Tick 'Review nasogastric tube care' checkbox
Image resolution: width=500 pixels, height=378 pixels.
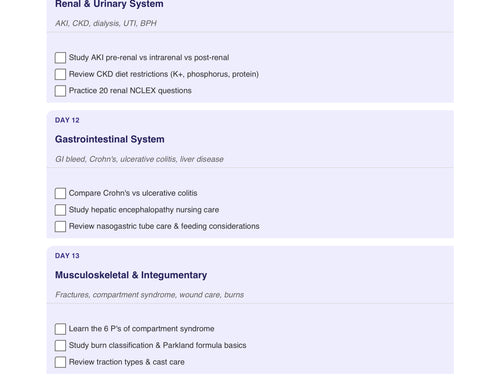pyautogui.click(x=60, y=226)
